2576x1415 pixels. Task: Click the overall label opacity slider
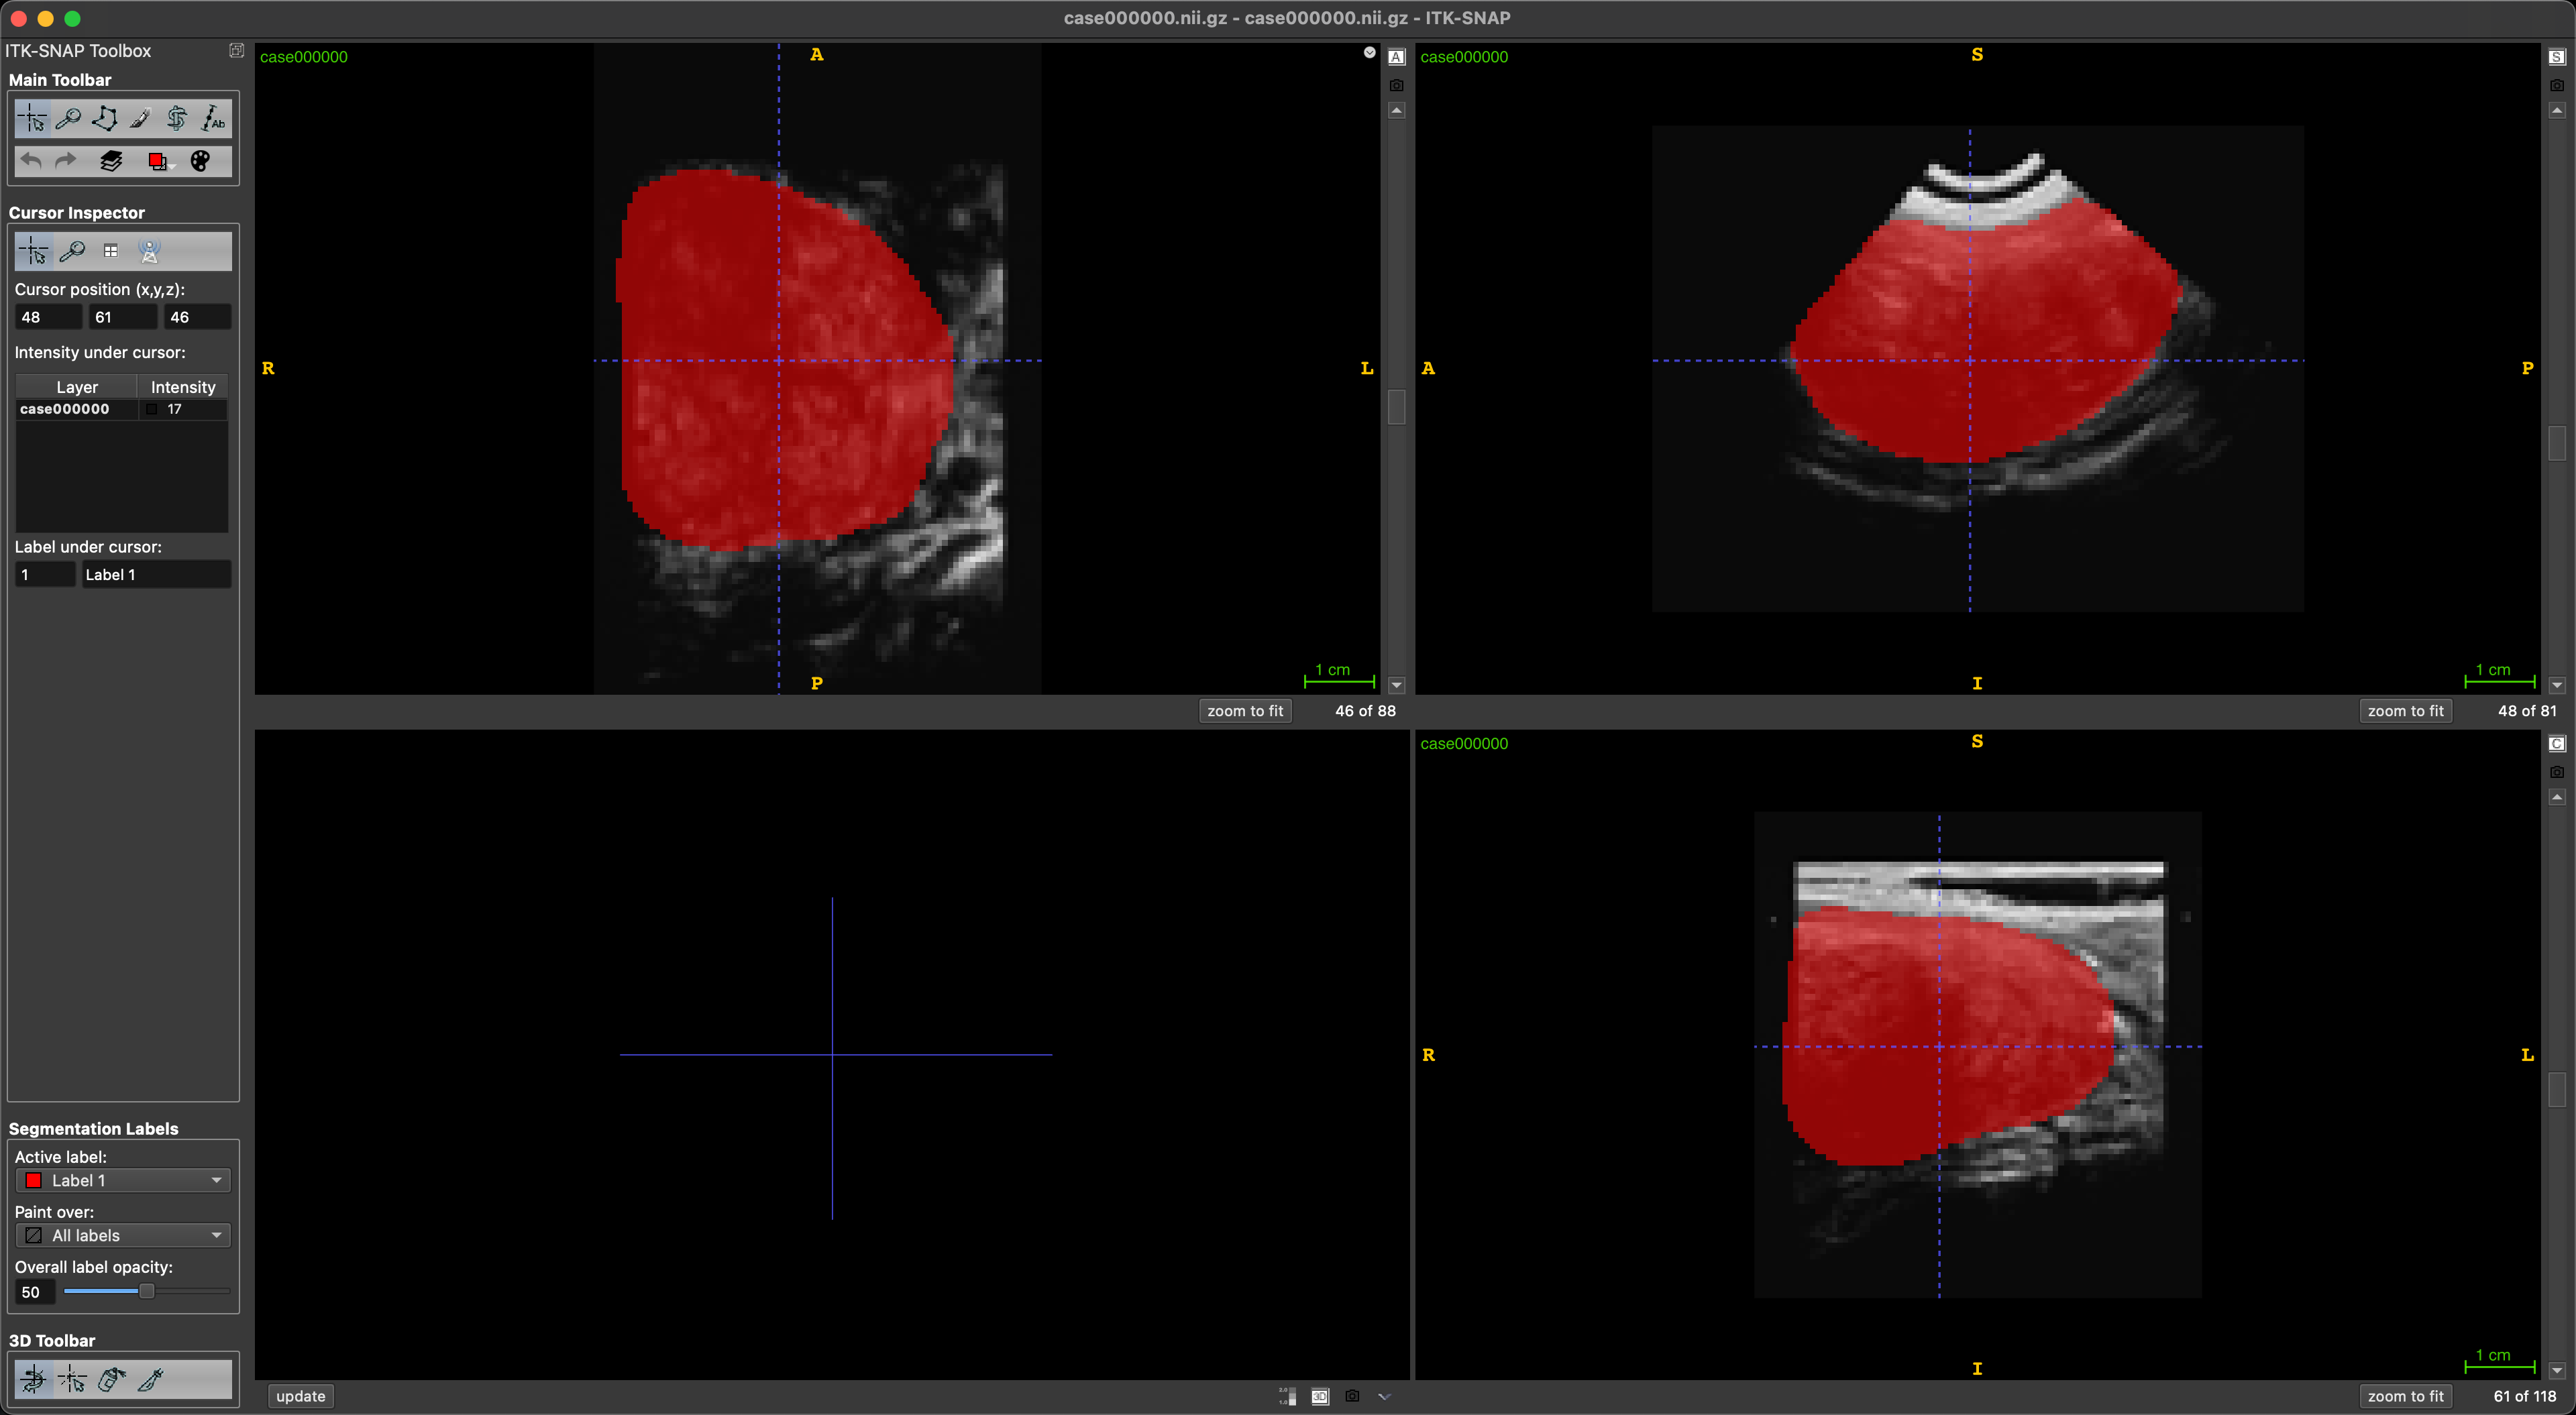coord(146,1291)
